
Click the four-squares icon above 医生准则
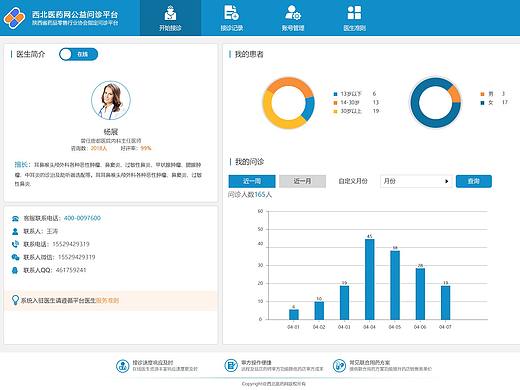[x=354, y=13]
